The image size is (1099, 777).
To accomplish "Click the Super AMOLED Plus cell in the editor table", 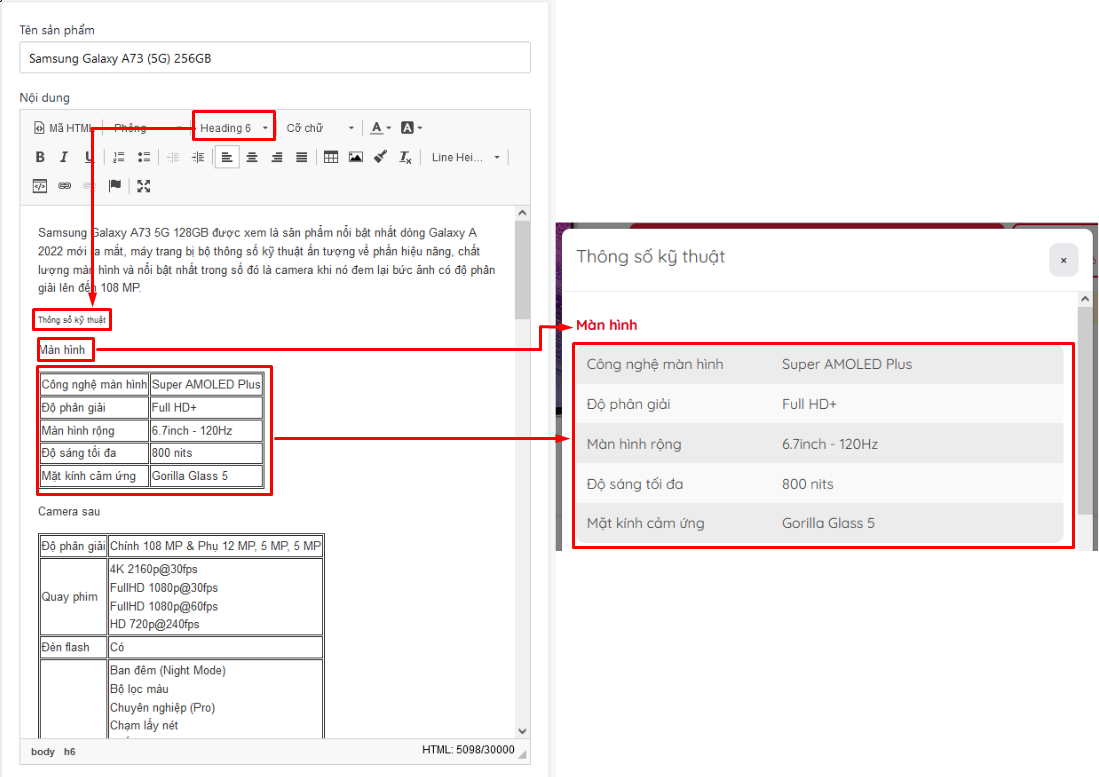I will [x=206, y=384].
